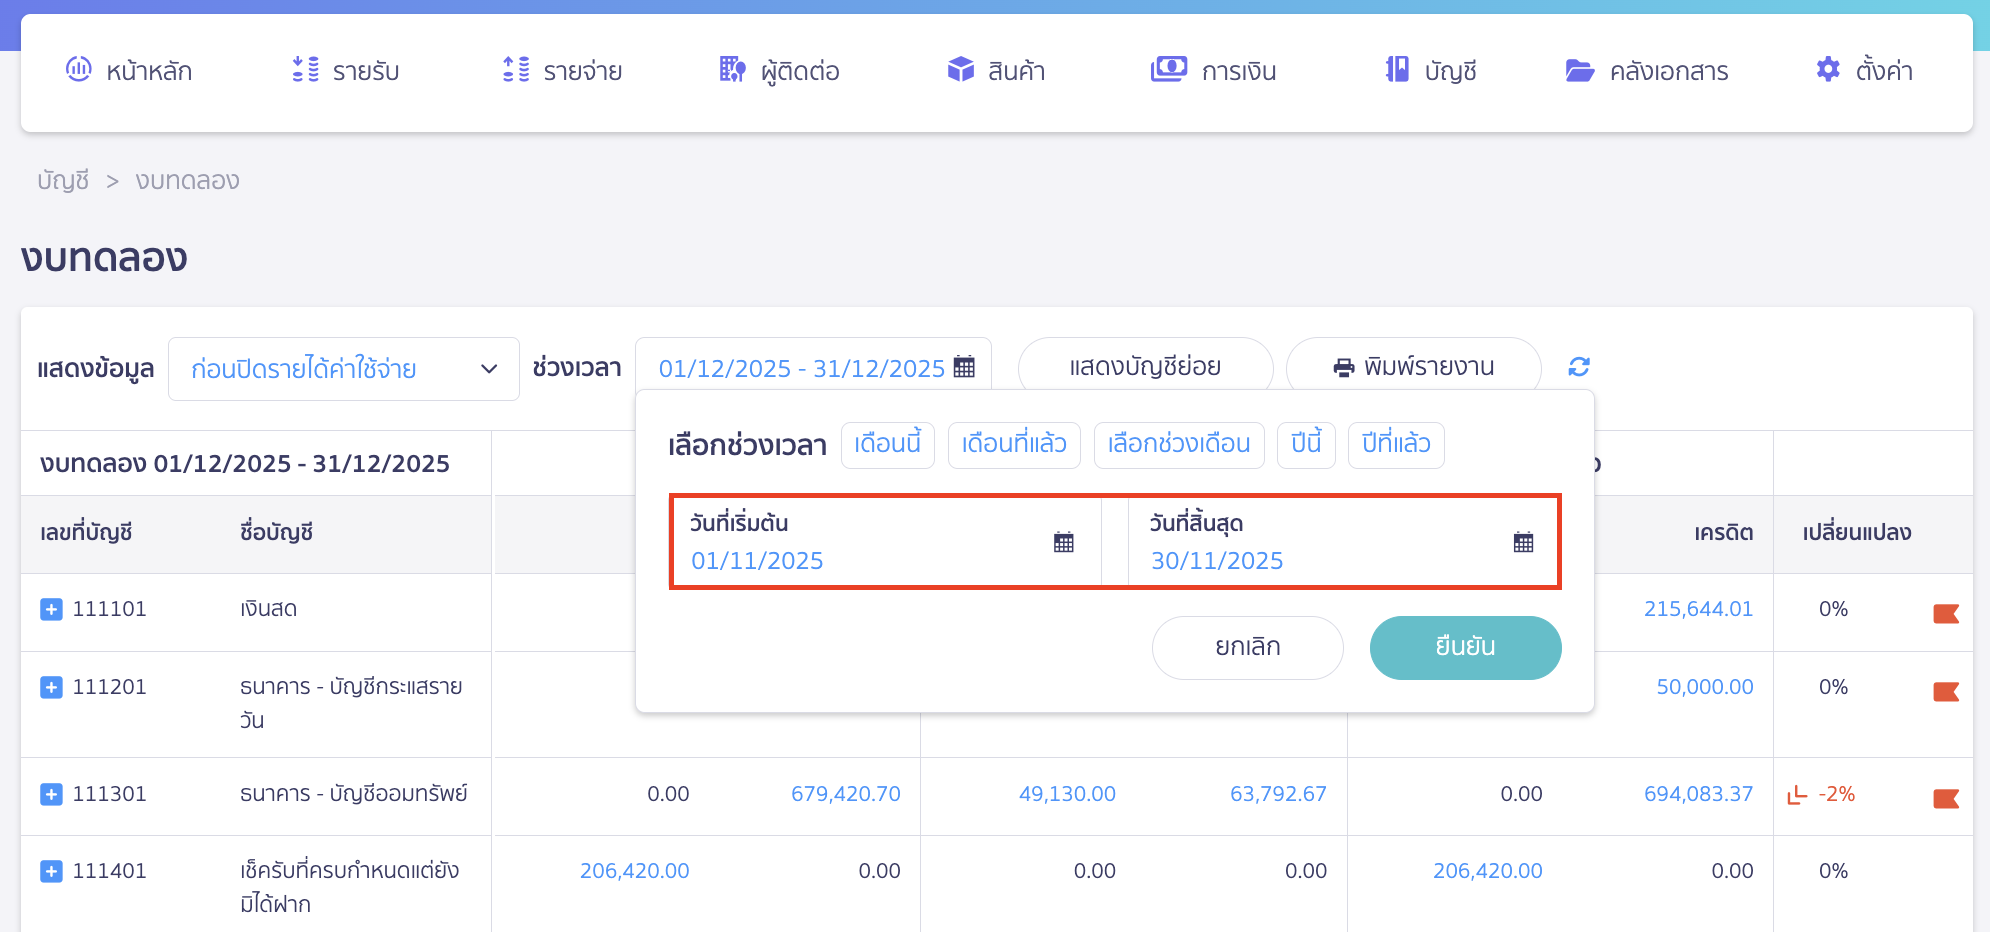Open the การเงิน menu
Image resolution: width=1990 pixels, height=932 pixels.
(1213, 70)
